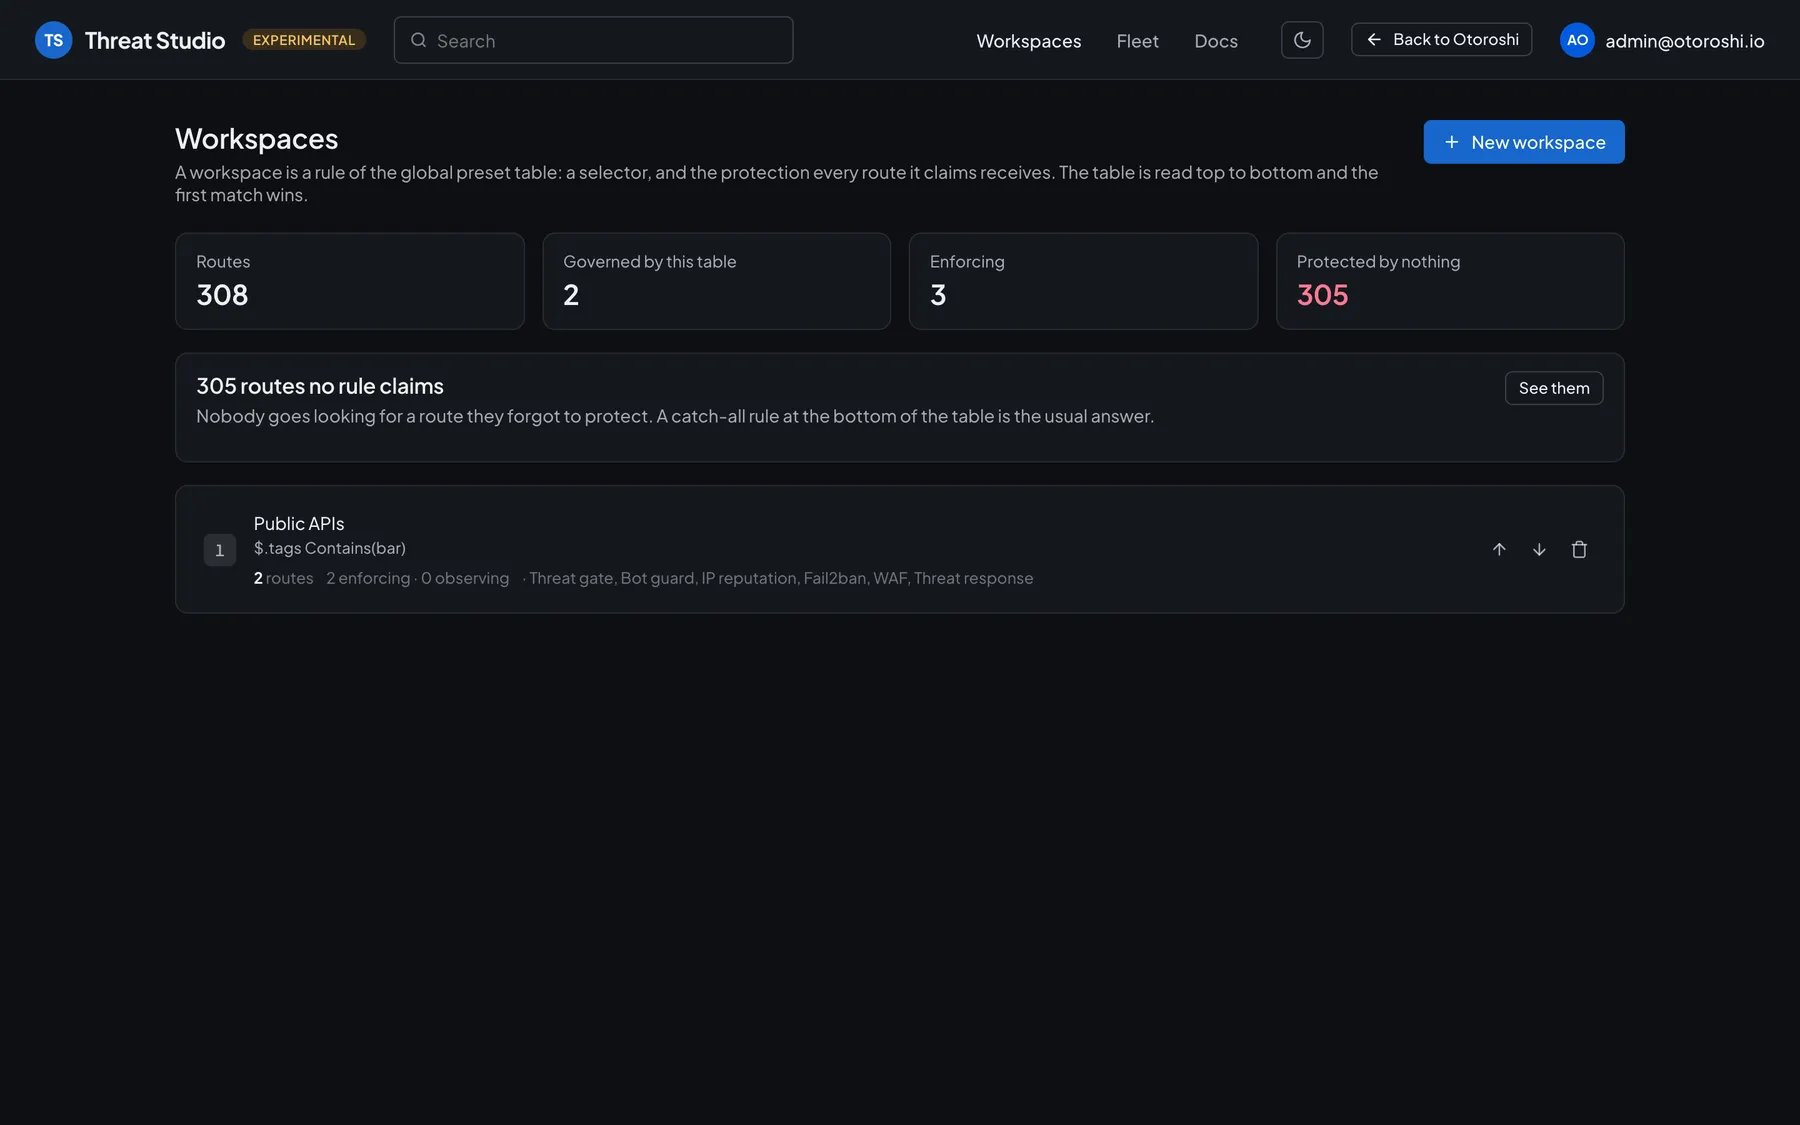1800x1125 pixels.
Task: Move Public APIs rule down
Action: pyautogui.click(x=1539, y=549)
